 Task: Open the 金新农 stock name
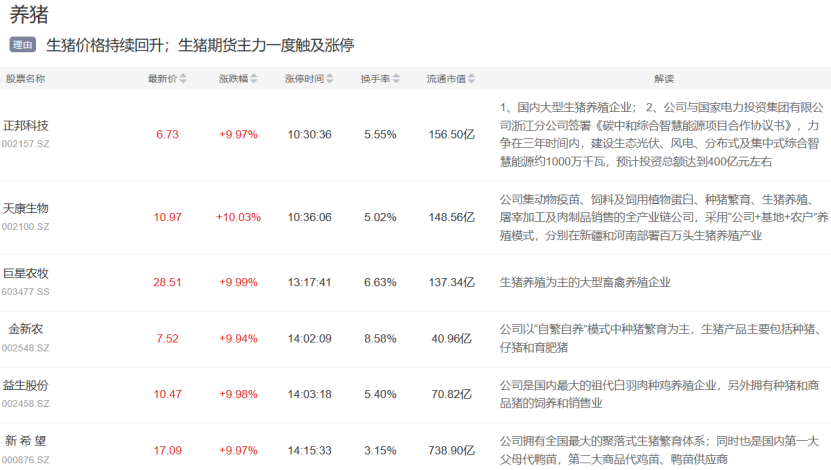point(25,329)
